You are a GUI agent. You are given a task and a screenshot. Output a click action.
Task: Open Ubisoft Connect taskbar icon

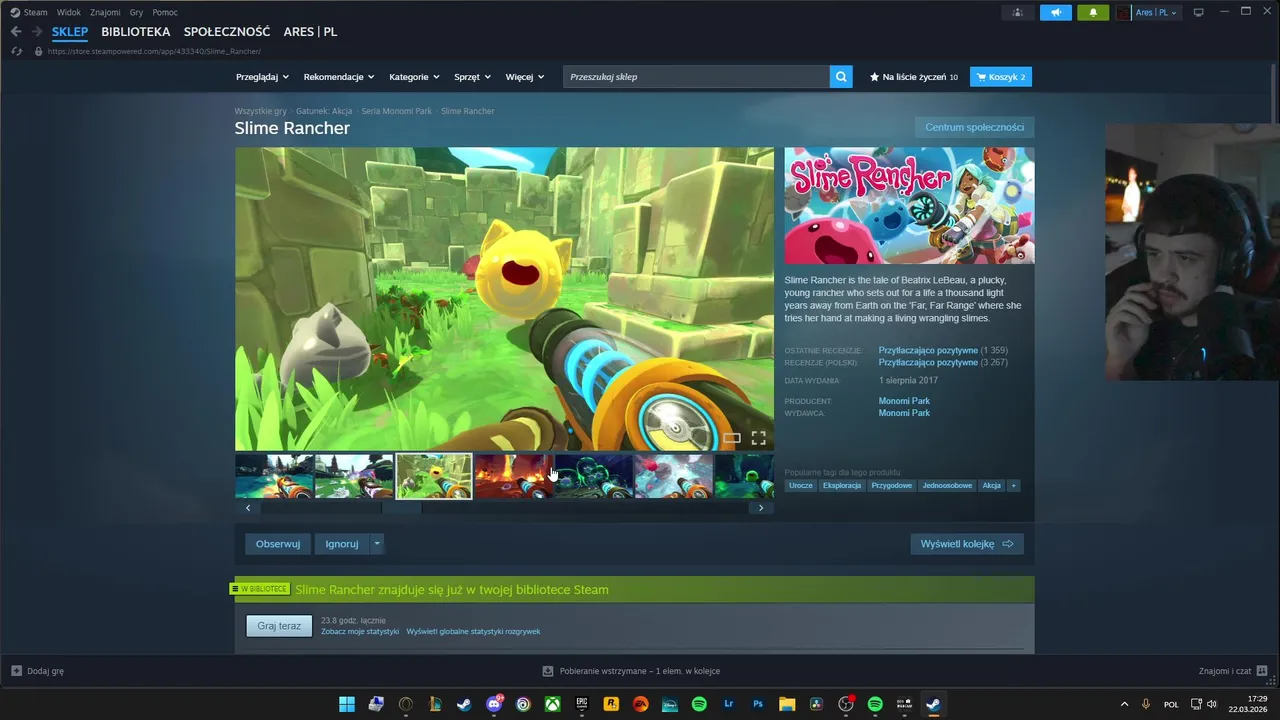[x=523, y=704]
